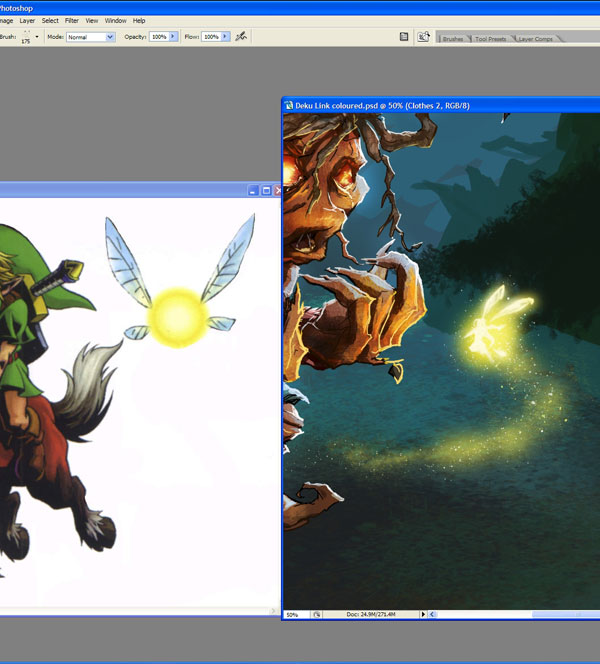Click the status bar Version Cue icon
600x664 pixels.
(x=317, y=614)
